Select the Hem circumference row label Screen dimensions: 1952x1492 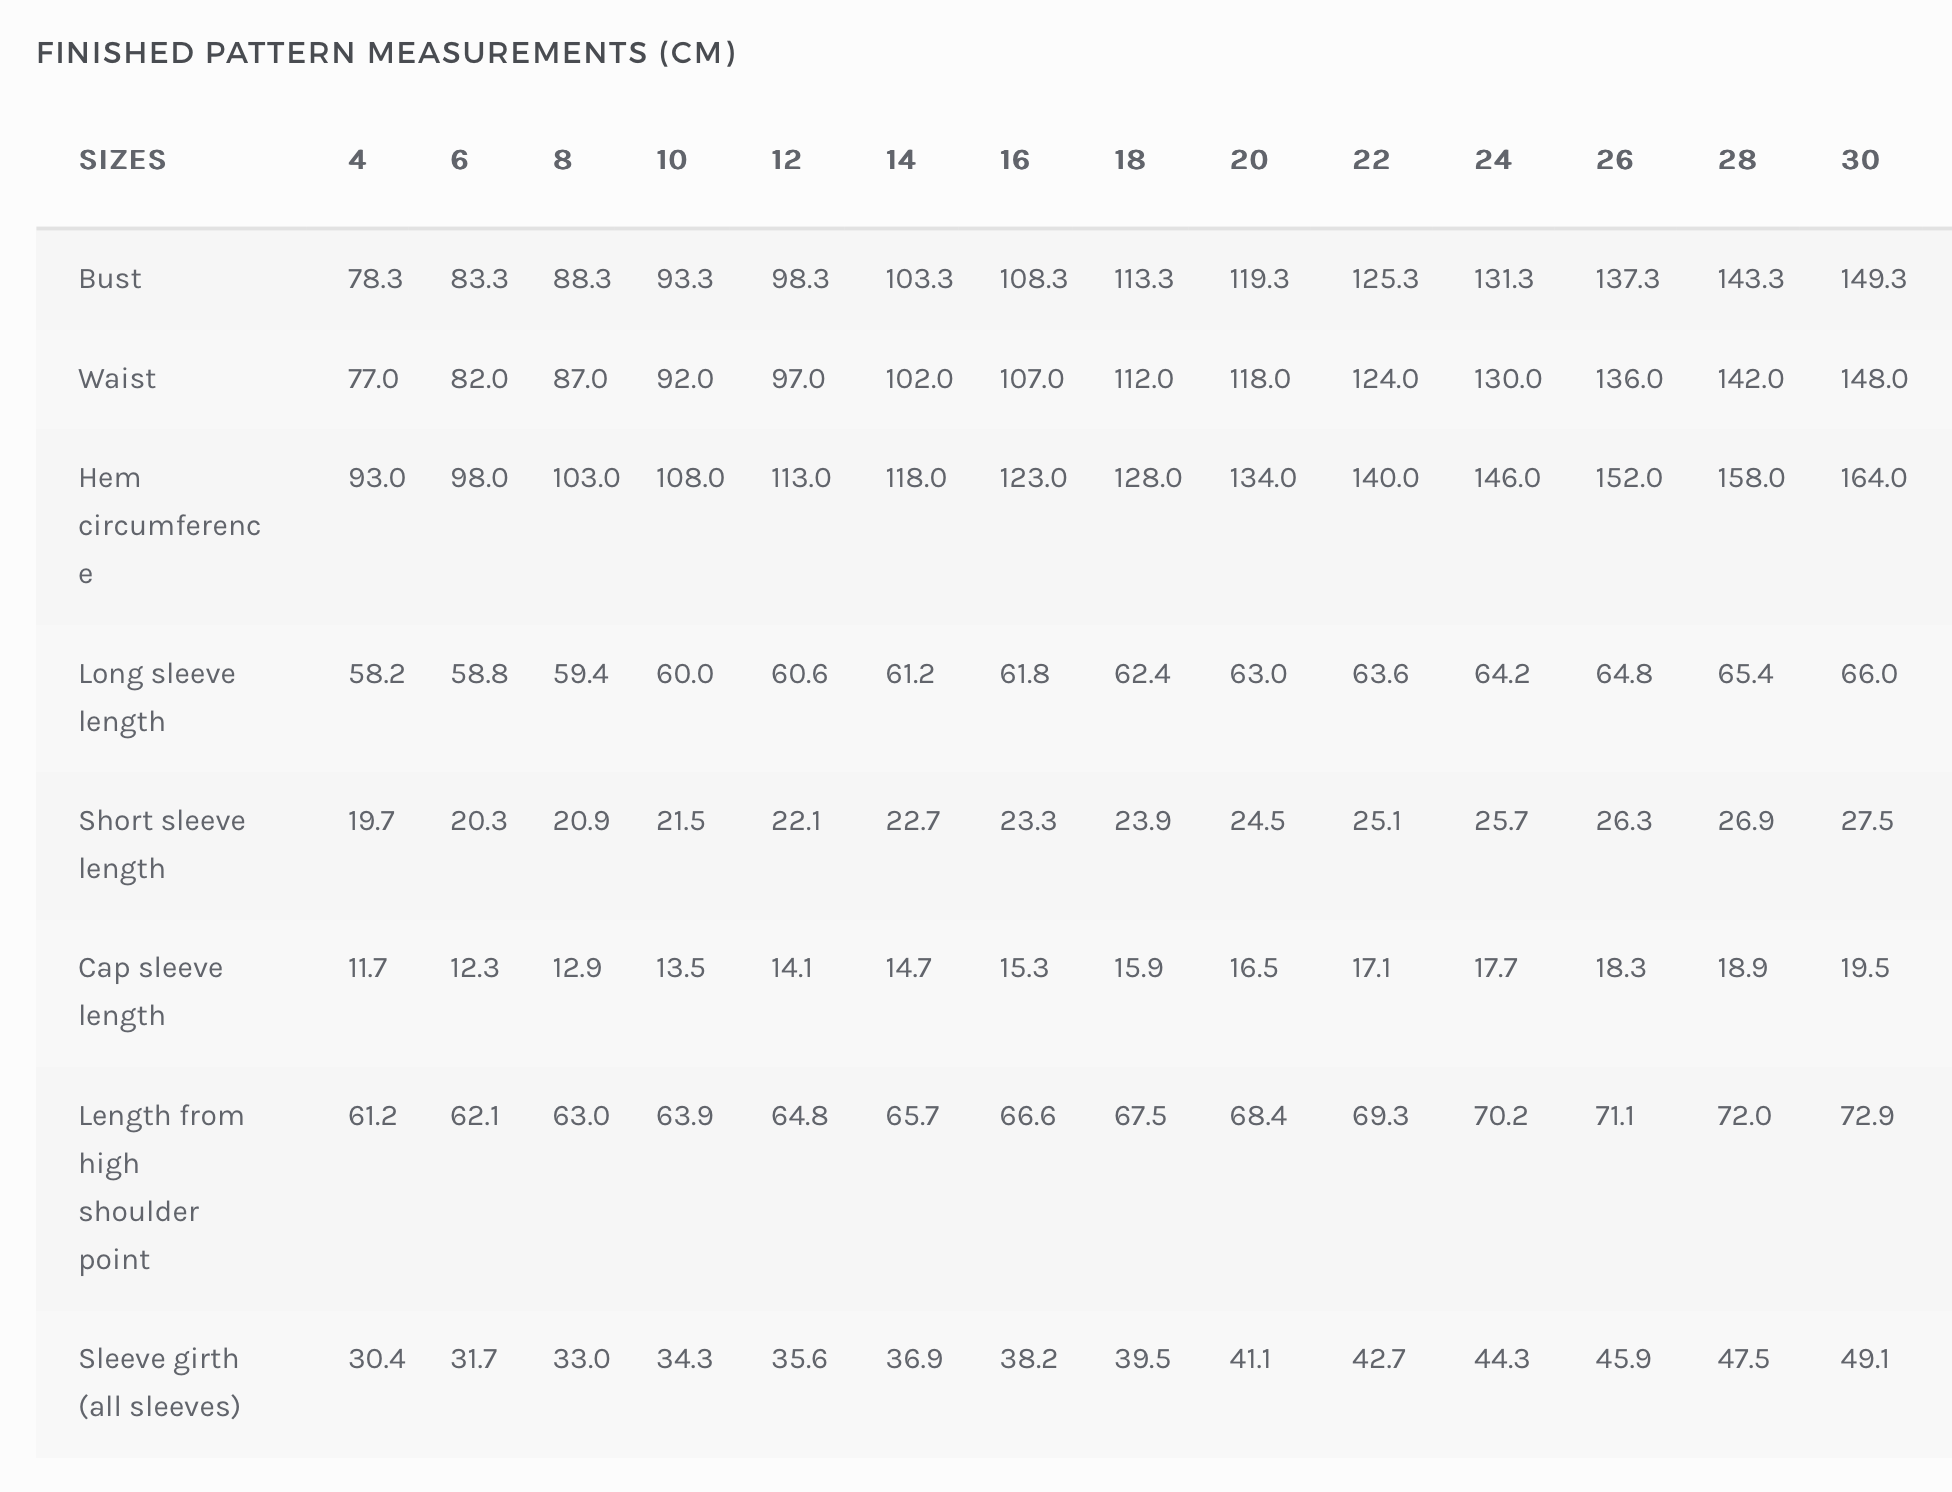coord(169,525)
